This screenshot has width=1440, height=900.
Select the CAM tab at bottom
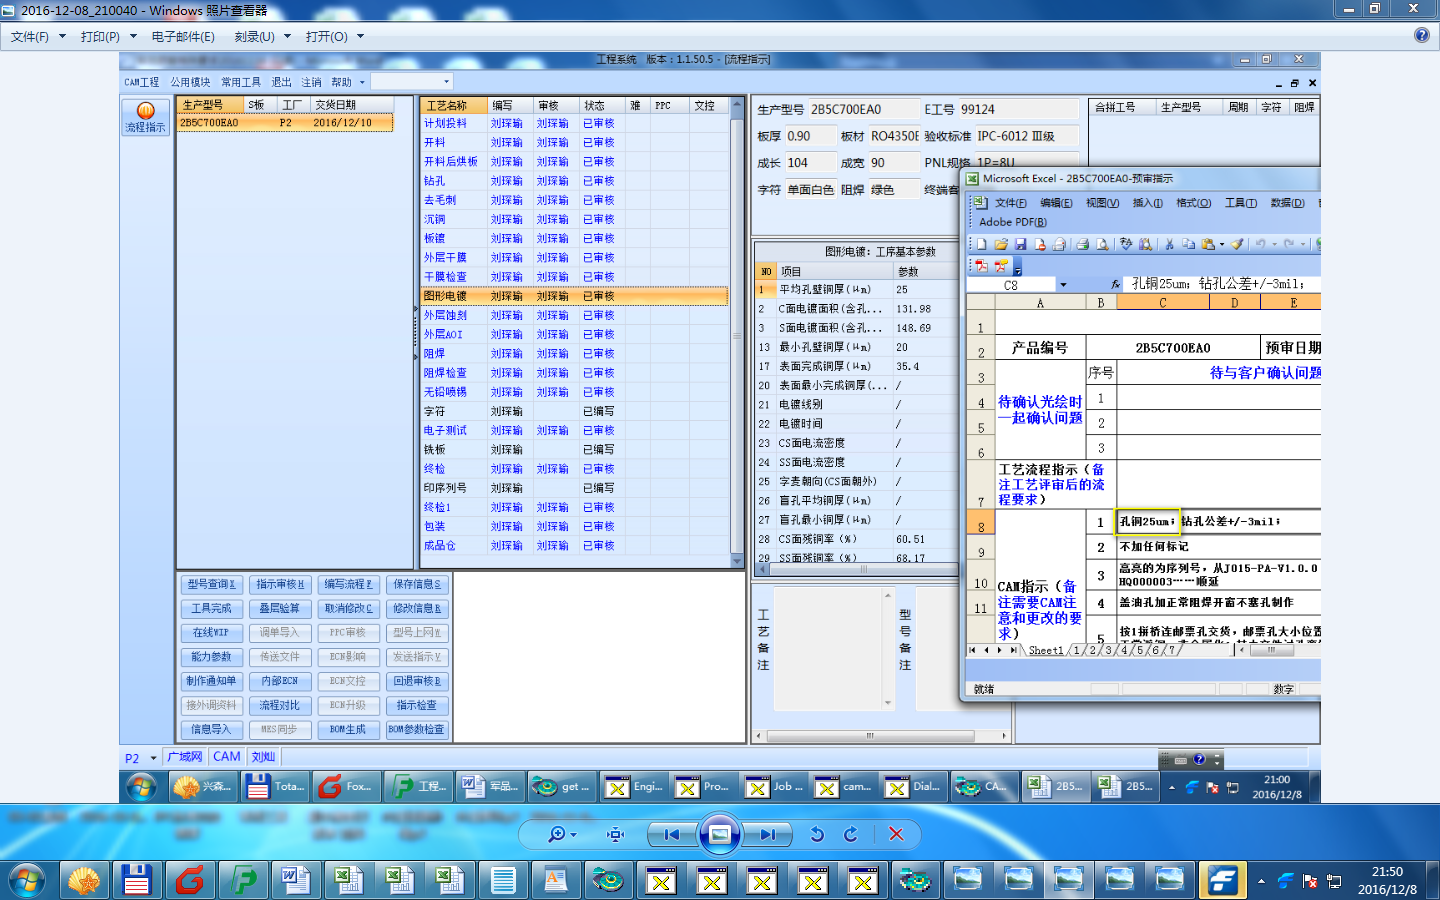[x=227, y=757]
